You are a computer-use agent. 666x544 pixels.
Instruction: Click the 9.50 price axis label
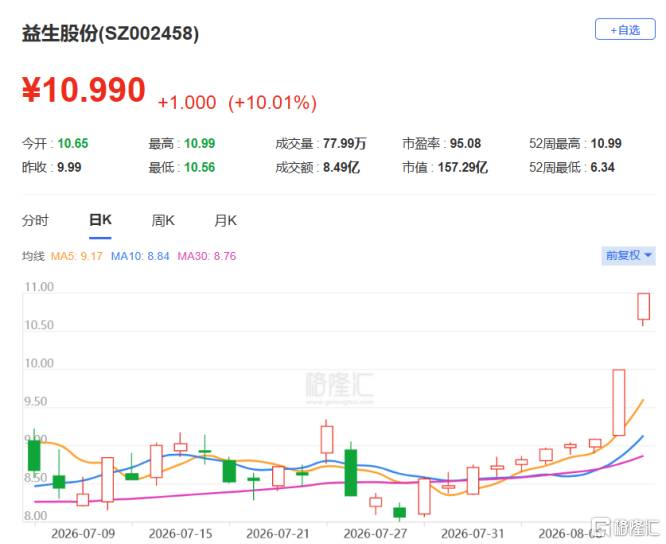36,402
